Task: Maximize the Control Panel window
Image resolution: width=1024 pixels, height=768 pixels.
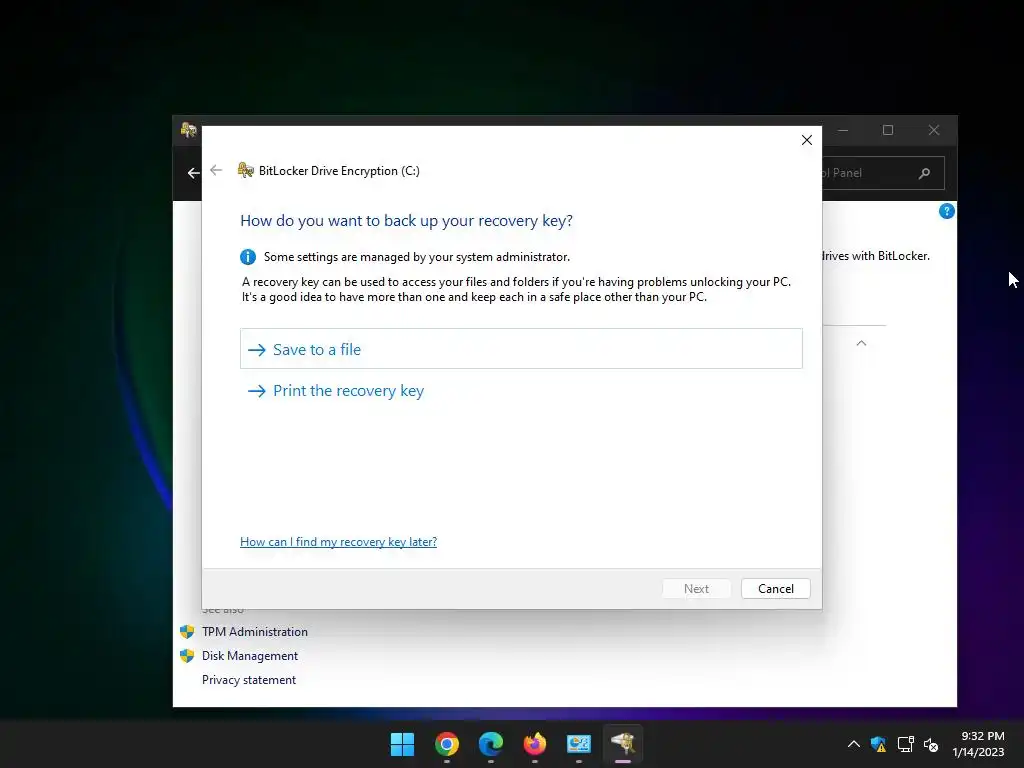Action: (888, 130)
